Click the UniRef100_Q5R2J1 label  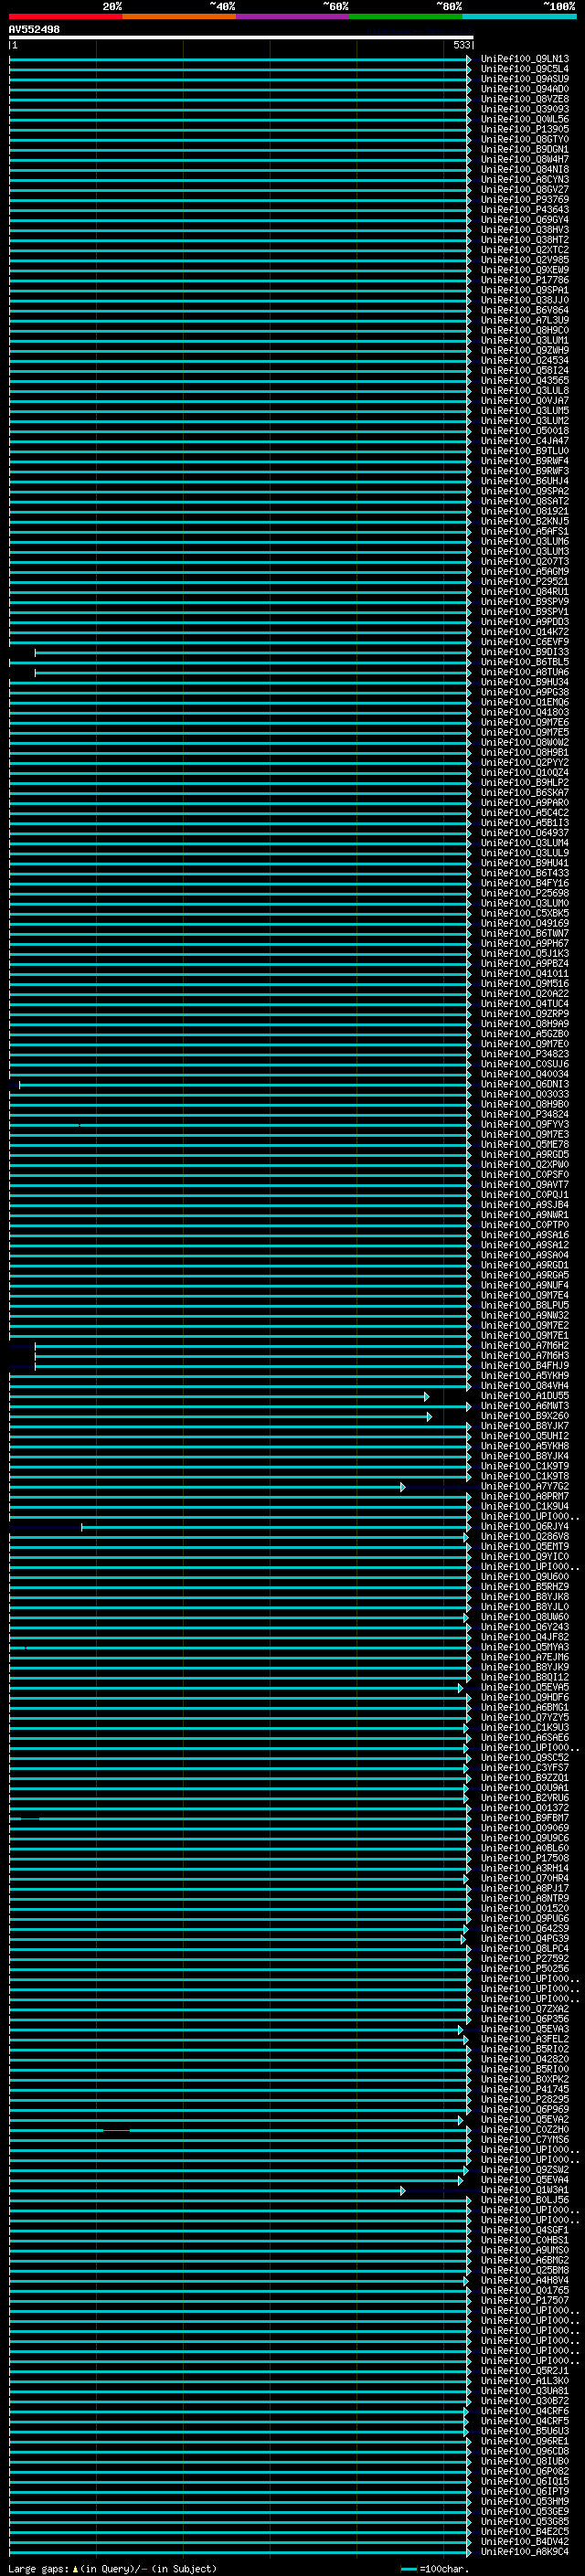(x=525, y=2370)
